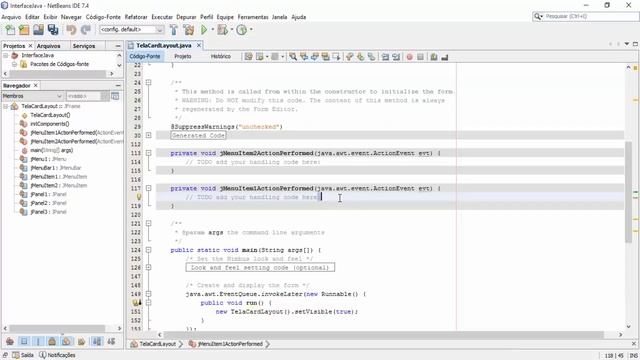Image resolution: width=640 pixels, height=360 pixels.
Task: Open the Ferramentas menu
Action: click(253, 17)
